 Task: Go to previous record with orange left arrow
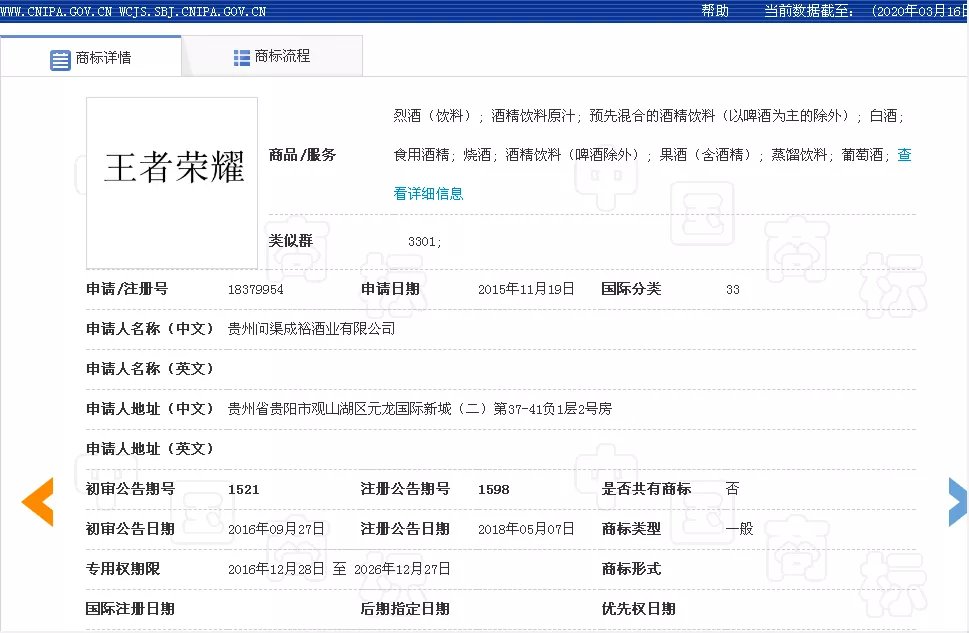[37, 502]
